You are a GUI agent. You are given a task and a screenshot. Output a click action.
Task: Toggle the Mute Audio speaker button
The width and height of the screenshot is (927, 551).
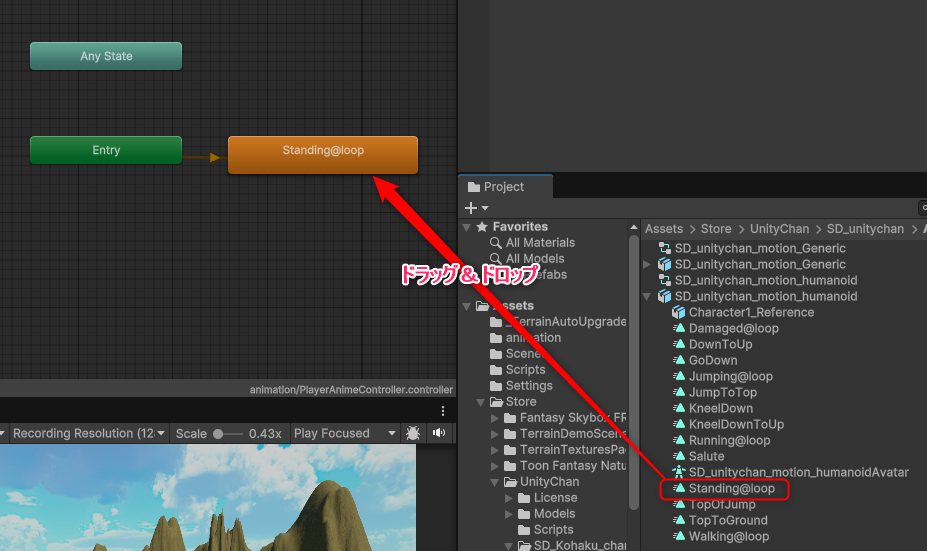pos(438,433)
